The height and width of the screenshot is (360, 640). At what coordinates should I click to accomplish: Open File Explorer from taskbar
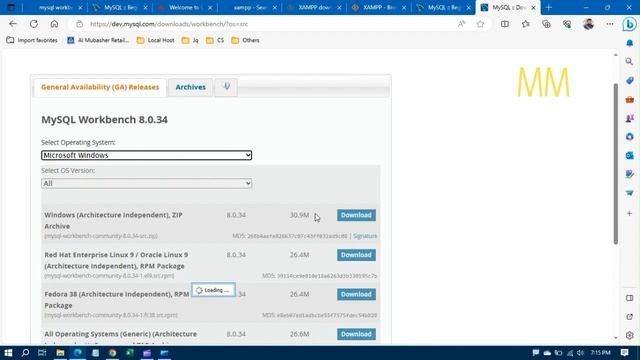tap(60, 353)
